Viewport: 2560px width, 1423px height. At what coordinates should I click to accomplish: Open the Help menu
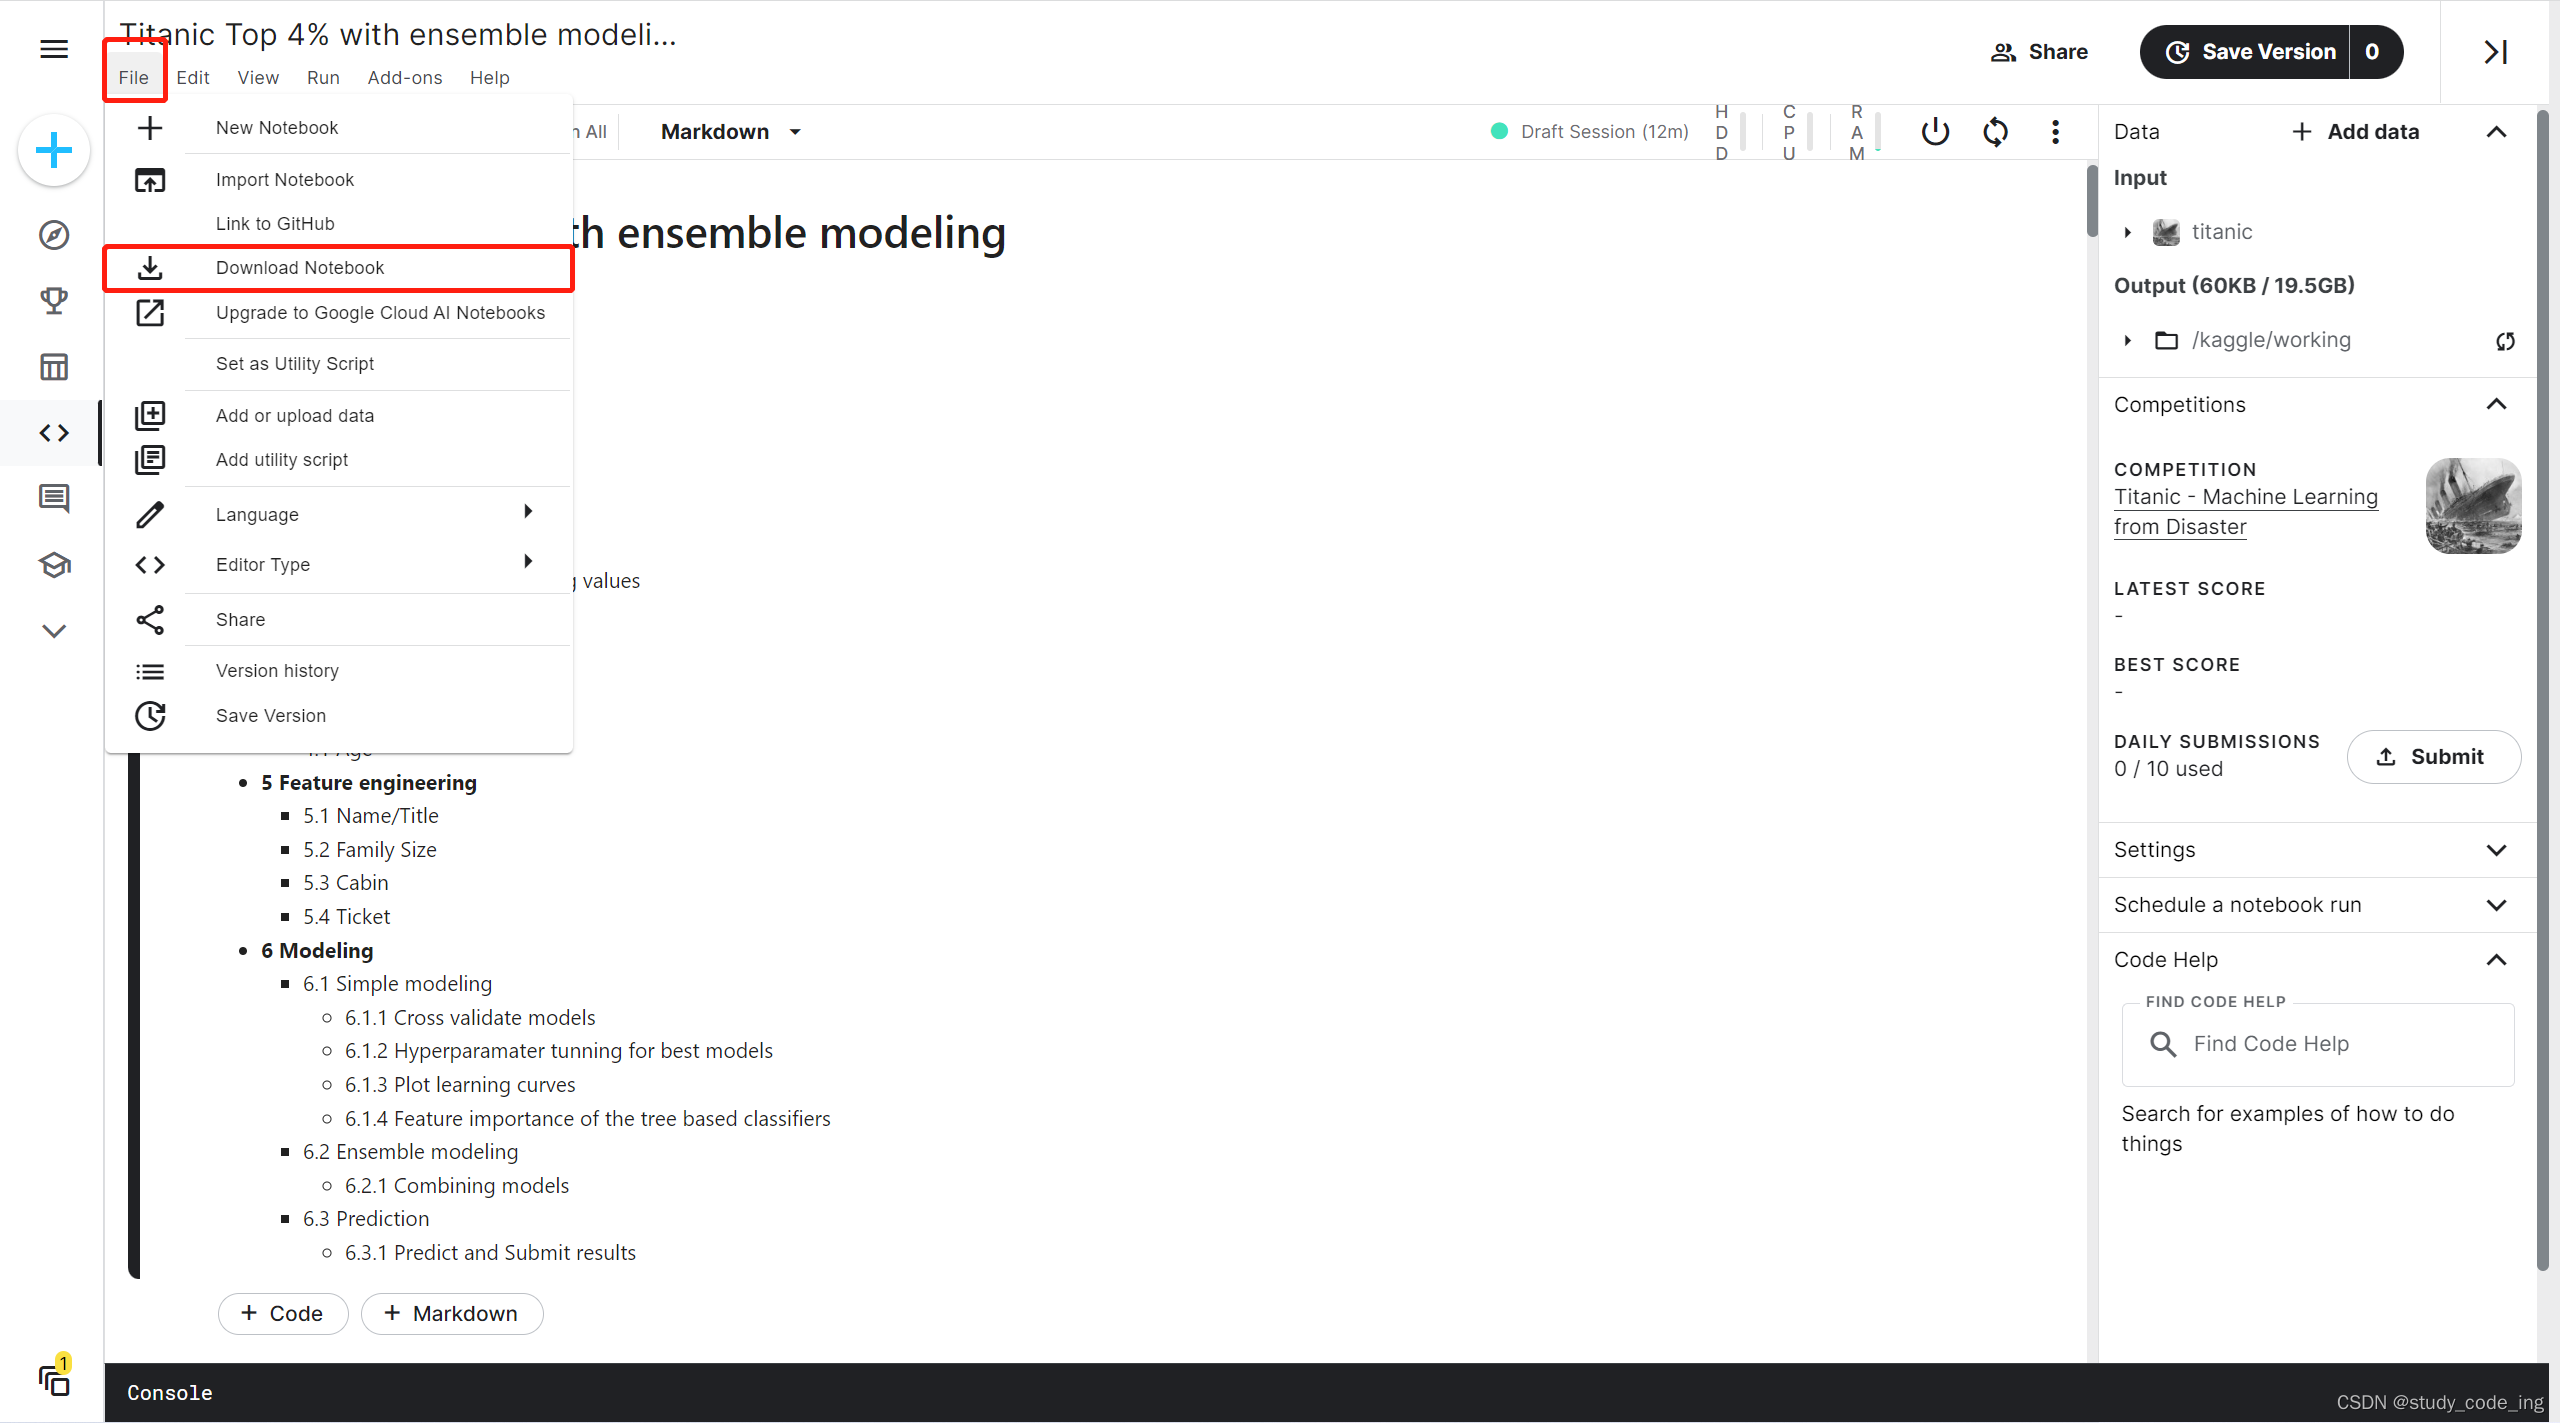[x=490, y=78]
